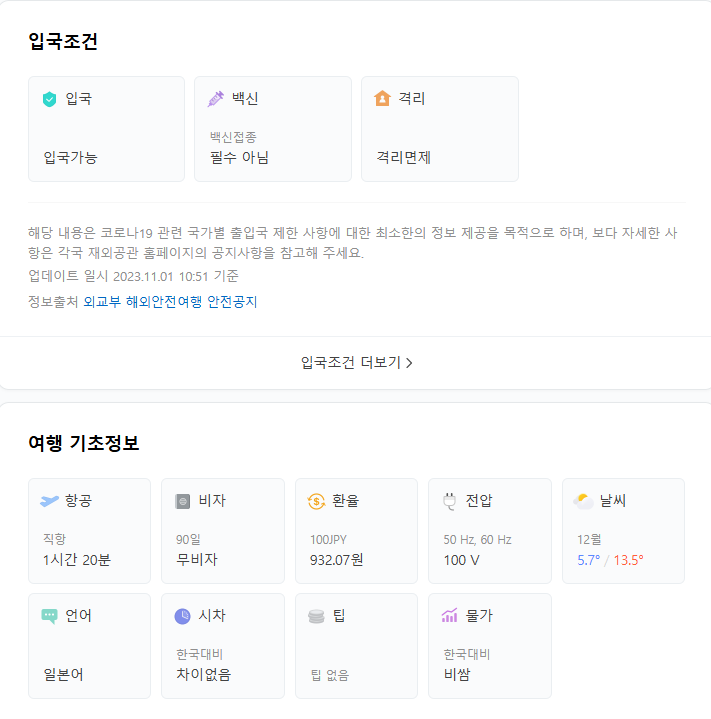The image size is (711, 719).
Task: Click the 여행 기초정보 section heading
Action: click(x=83, y=443)
